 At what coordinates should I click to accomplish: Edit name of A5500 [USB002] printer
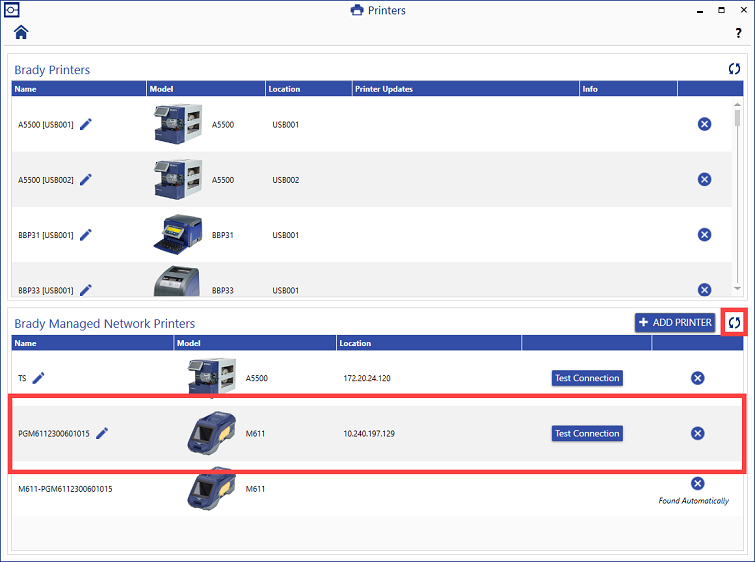pos(86,179)
